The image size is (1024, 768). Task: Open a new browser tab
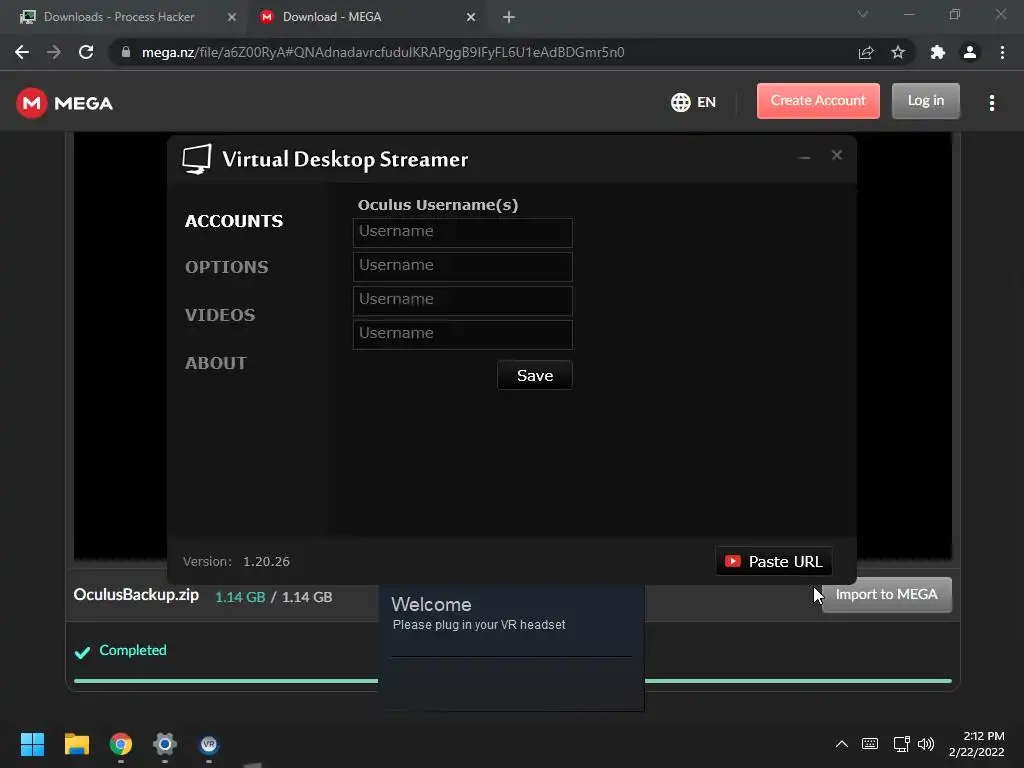[509, 17]
